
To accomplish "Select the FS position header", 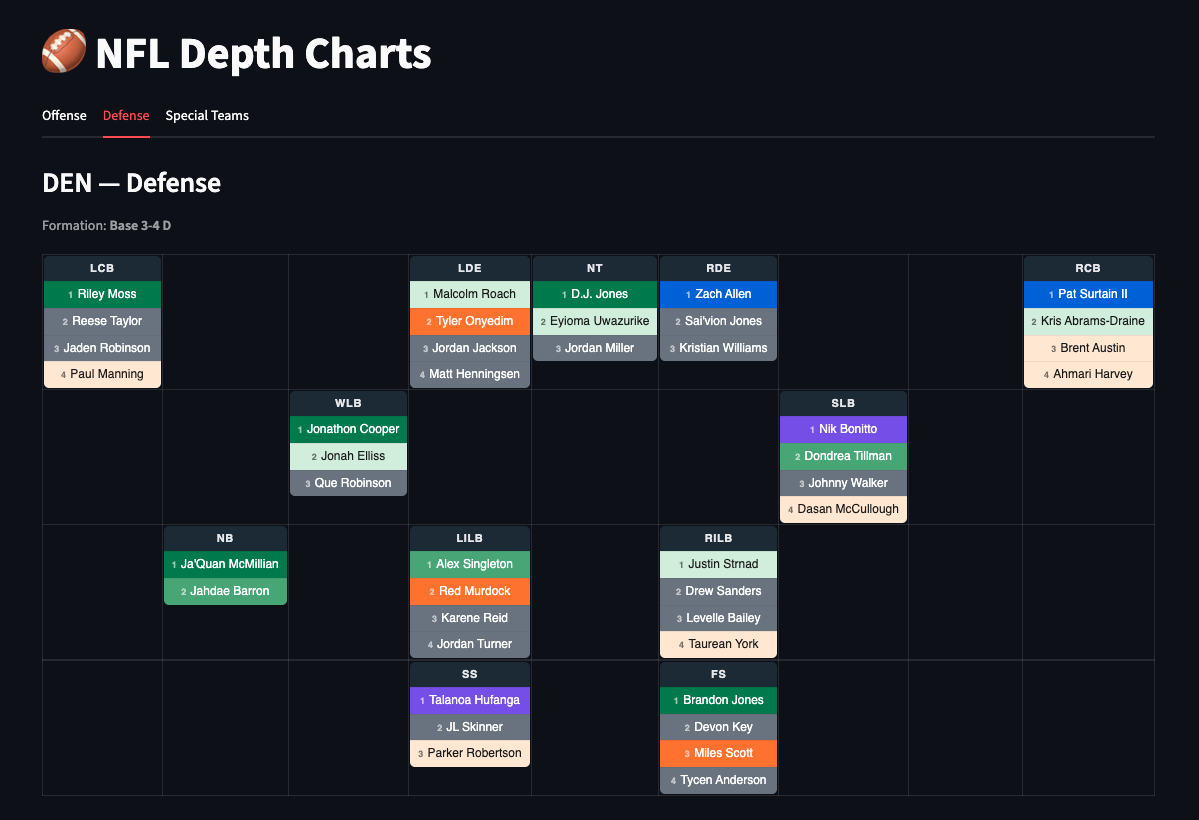I will click(718, 675).
